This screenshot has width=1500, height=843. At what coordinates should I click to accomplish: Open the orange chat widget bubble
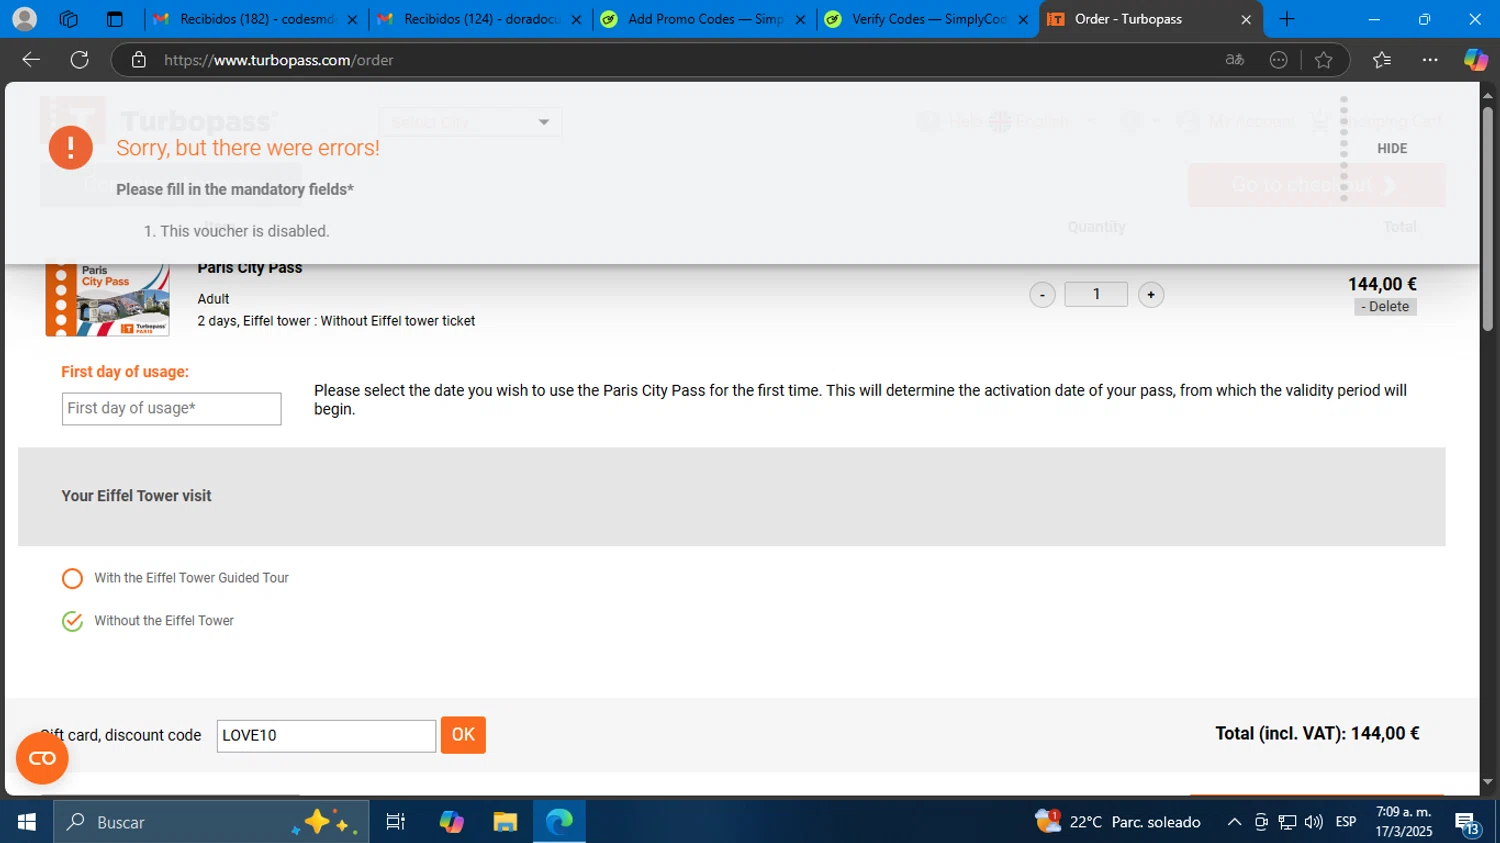(x=42, y=758)
